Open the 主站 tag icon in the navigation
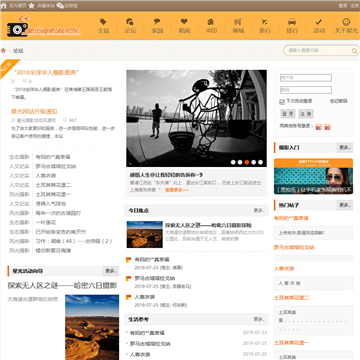 point(103,22)
